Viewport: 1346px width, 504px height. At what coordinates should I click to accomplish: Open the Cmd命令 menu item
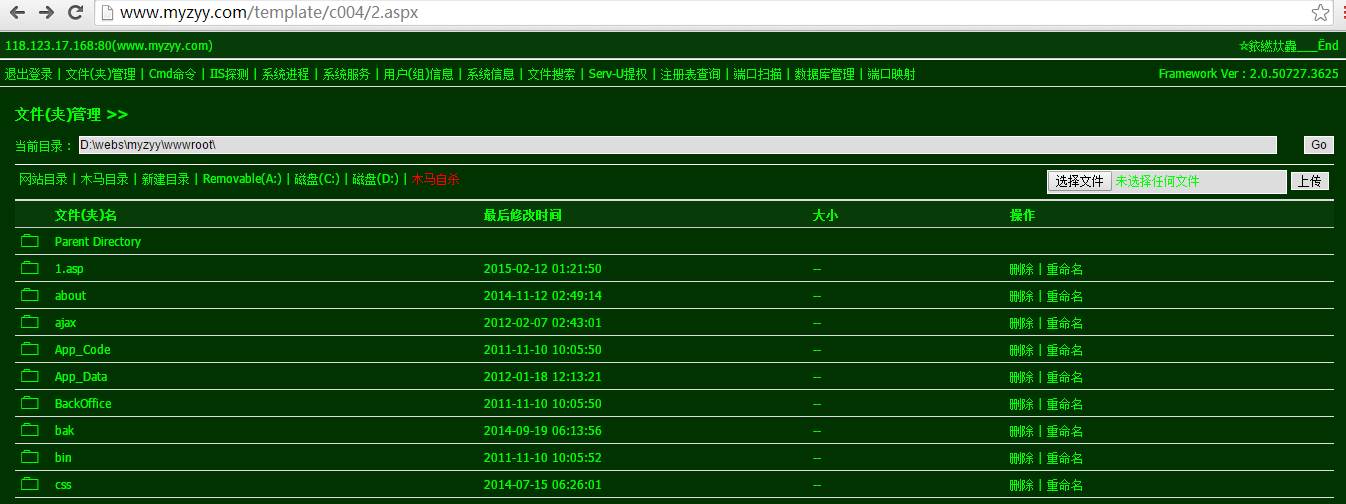click(173, 74)
